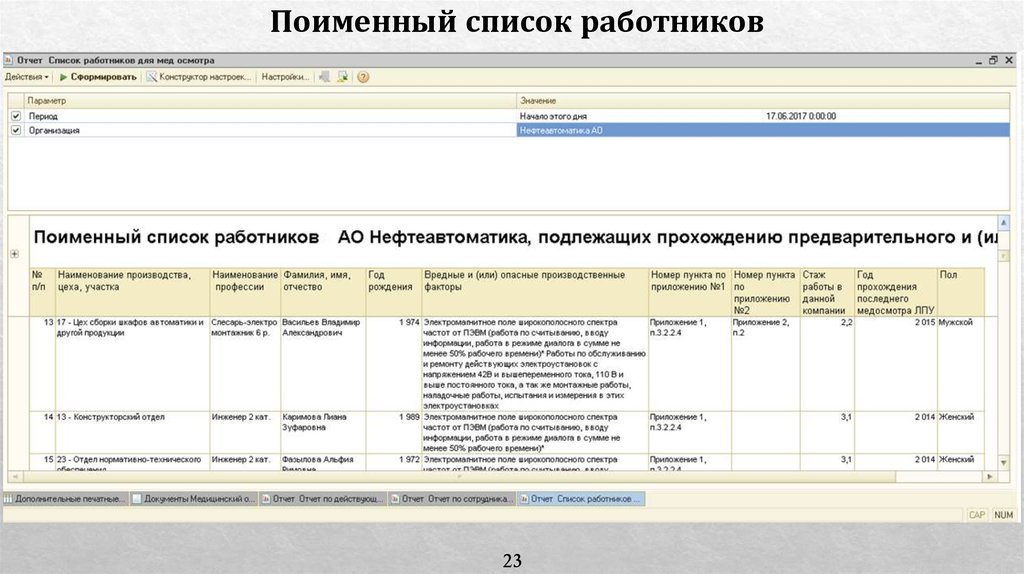Toggle the Период parameter checkbox
Screen dimensions: 1024x574
pyautogui.click(x=15, y=116)
